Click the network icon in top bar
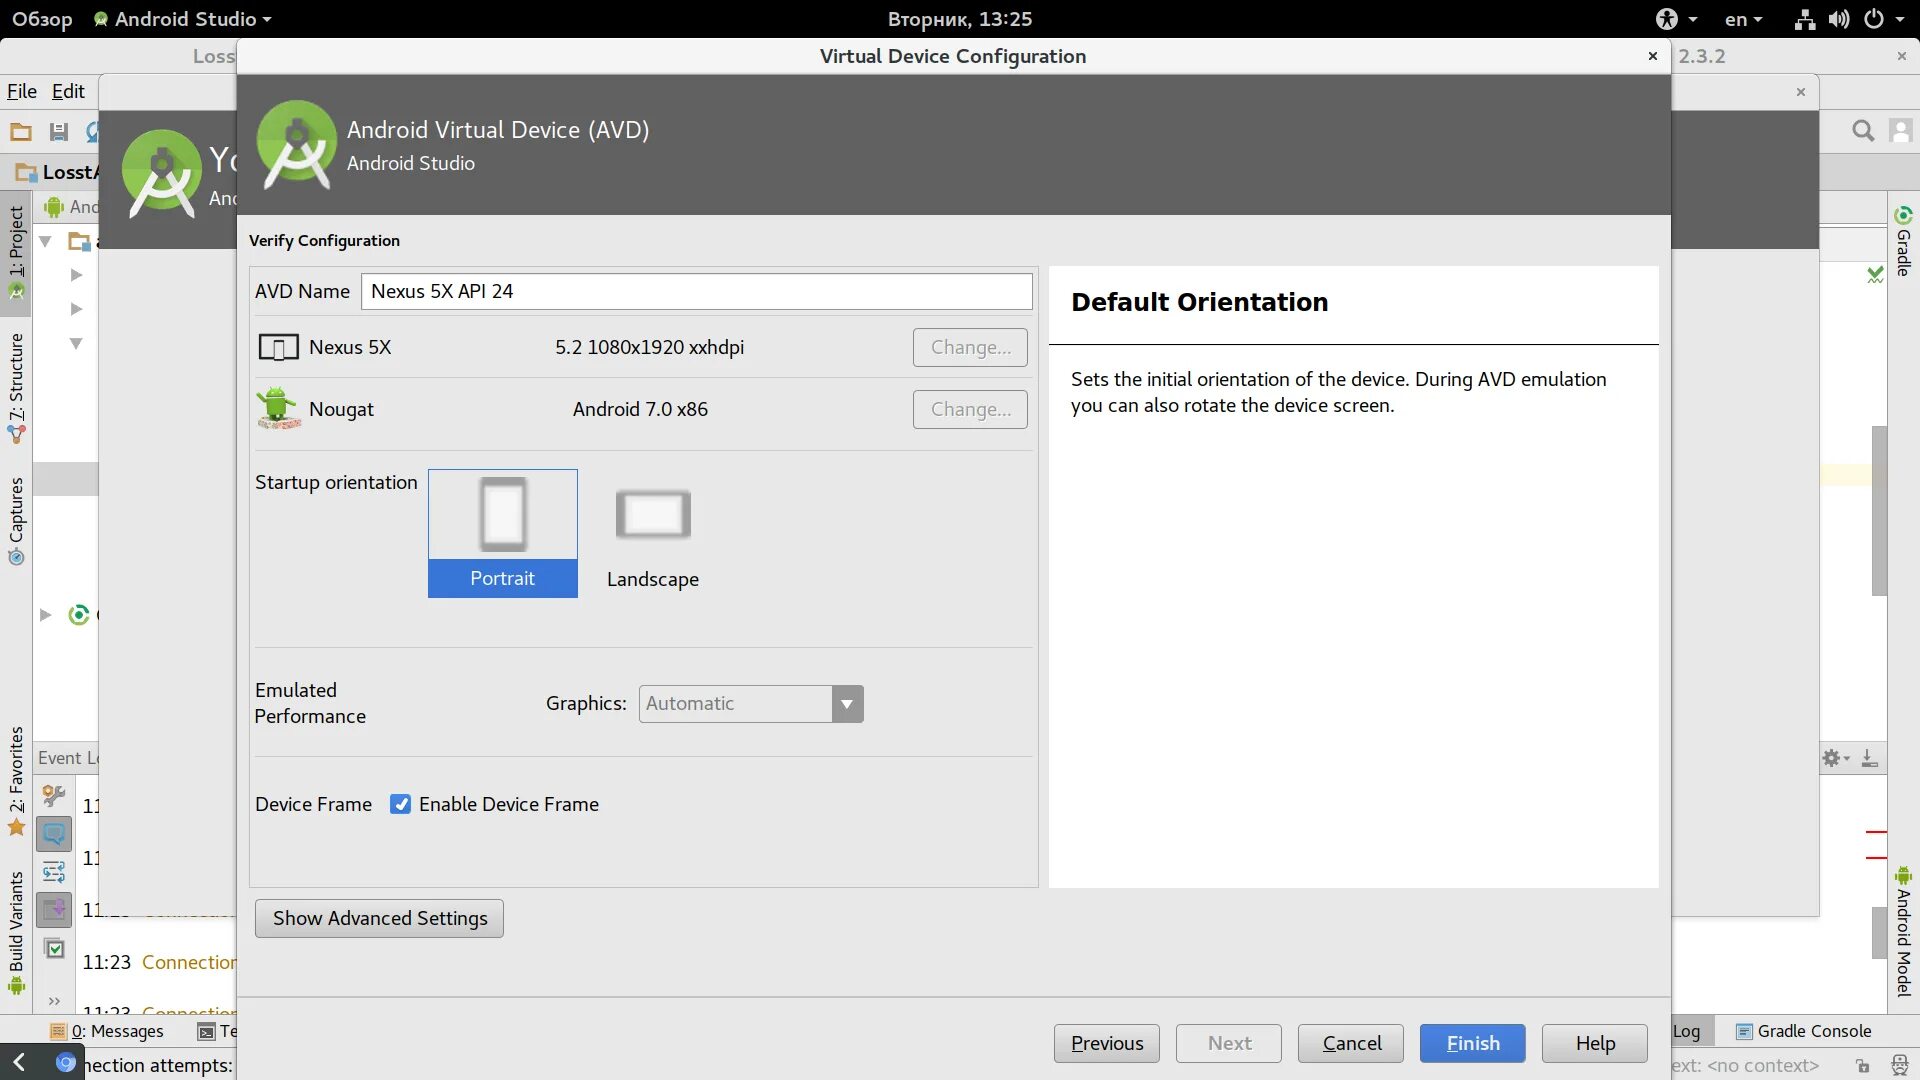The height and width of the screenshot is (1080, 1920). pos(1804,19)
